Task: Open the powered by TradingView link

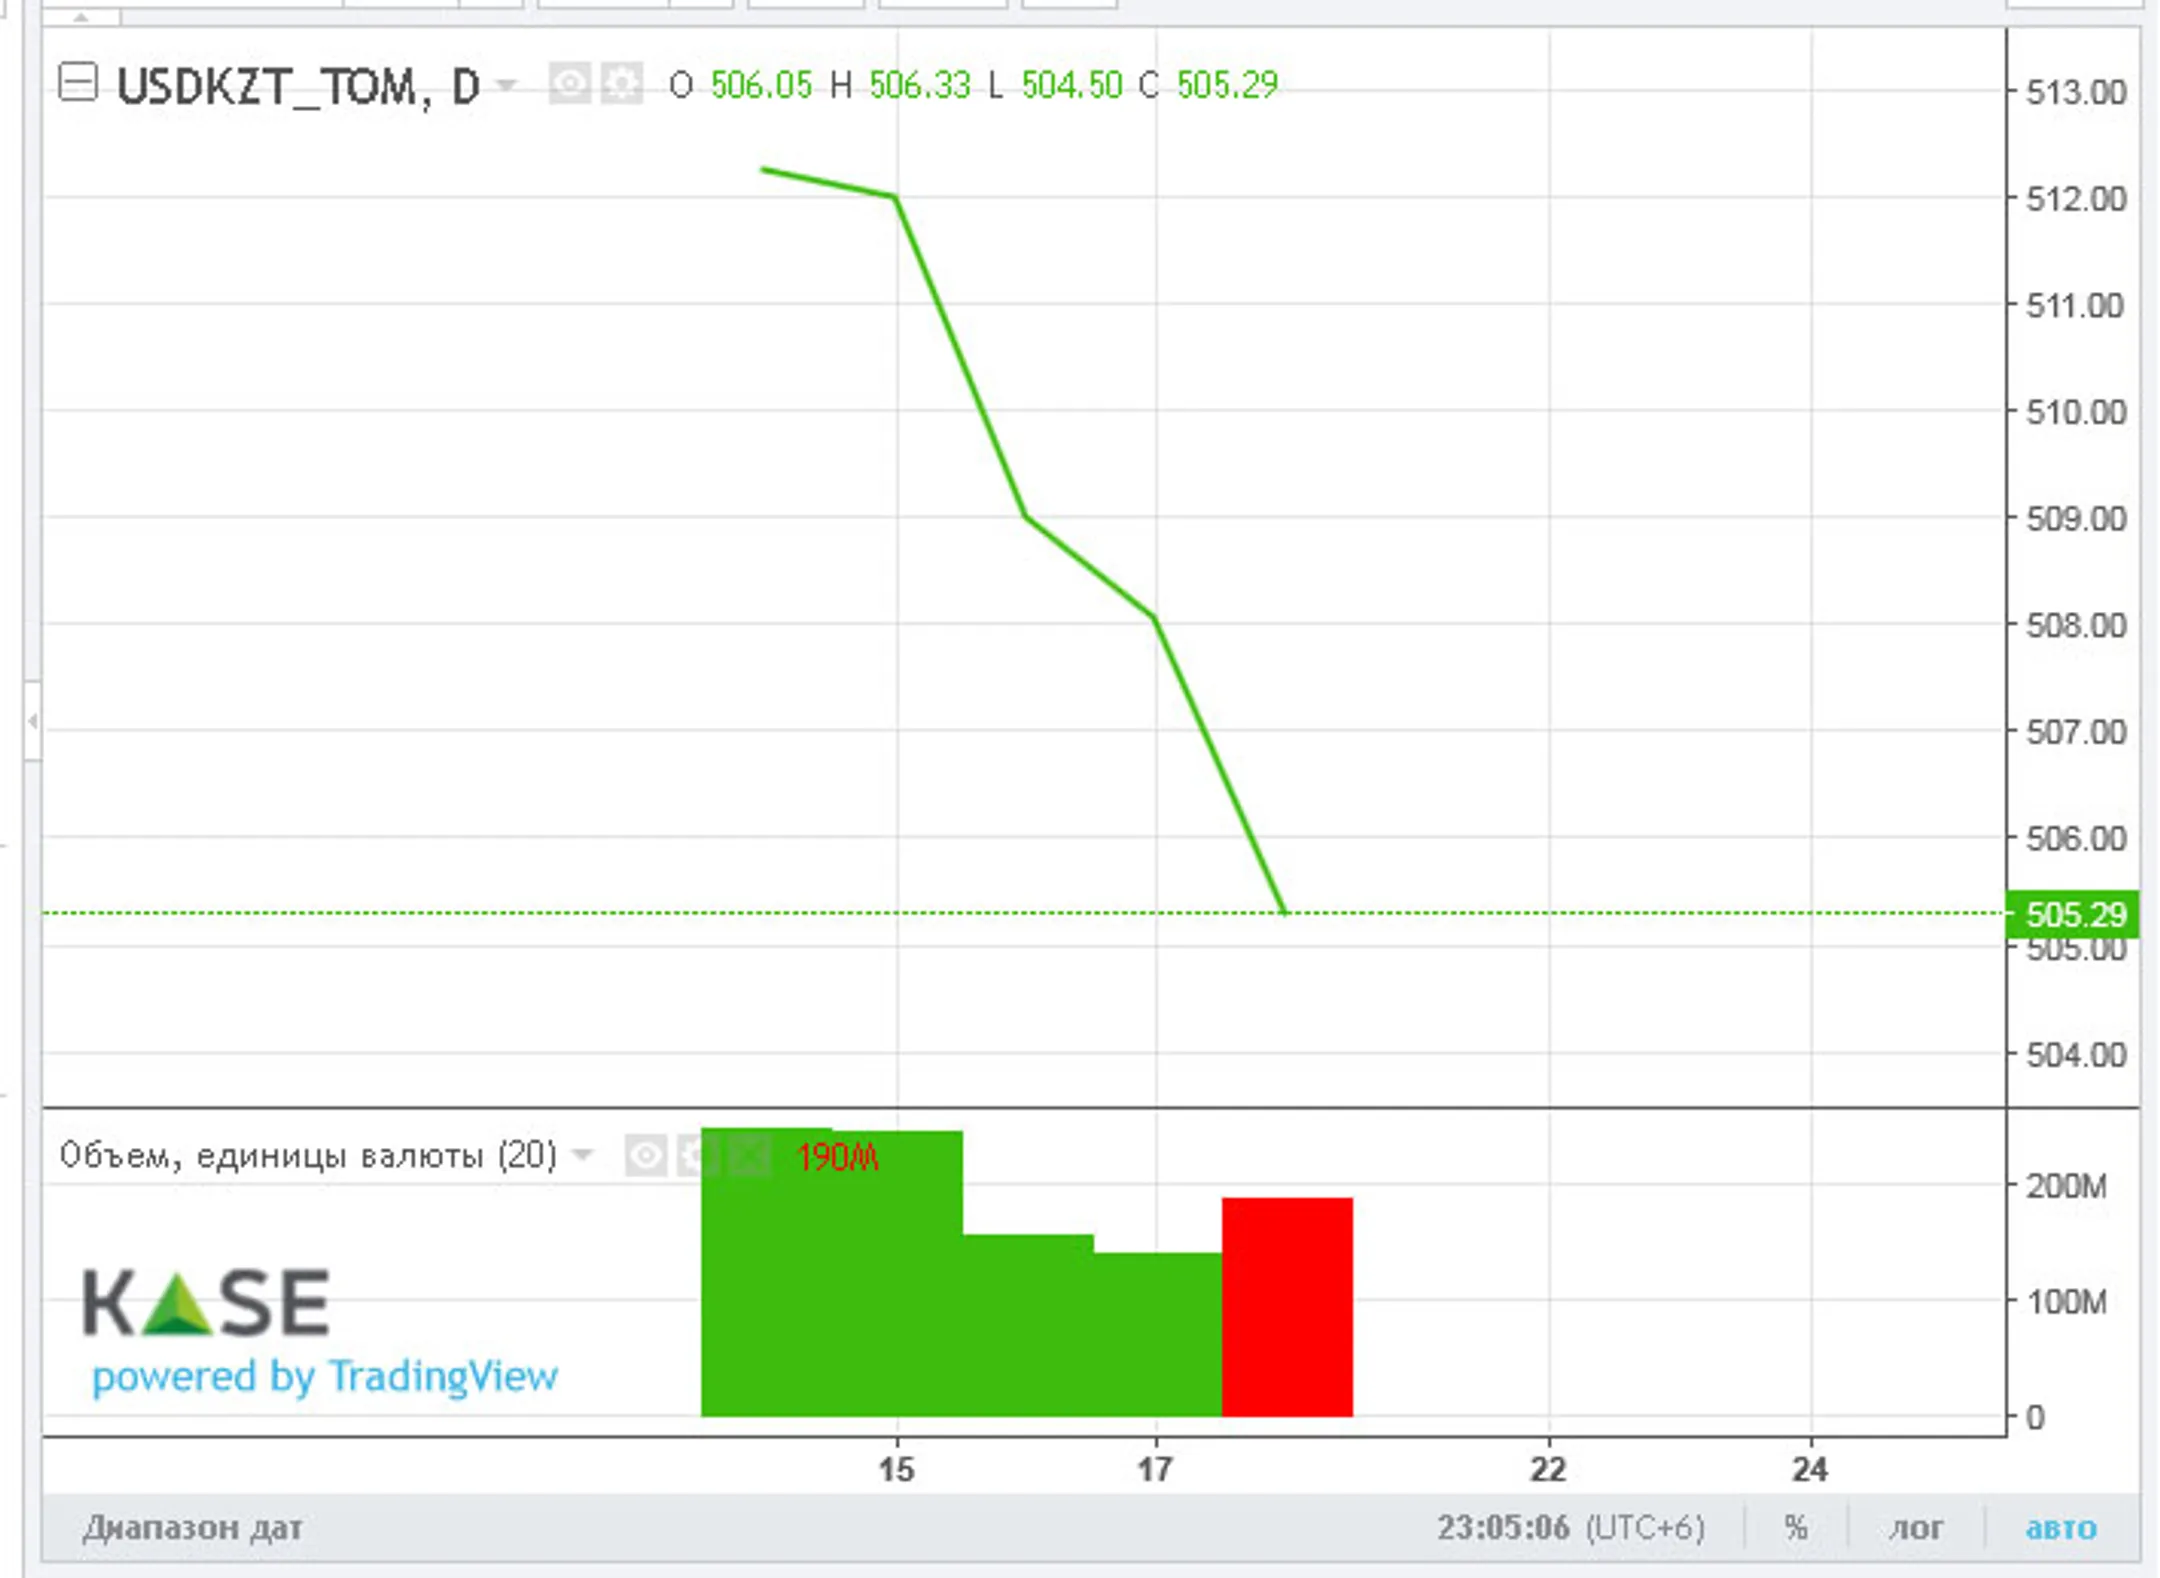Action: tap(324, 1377)
